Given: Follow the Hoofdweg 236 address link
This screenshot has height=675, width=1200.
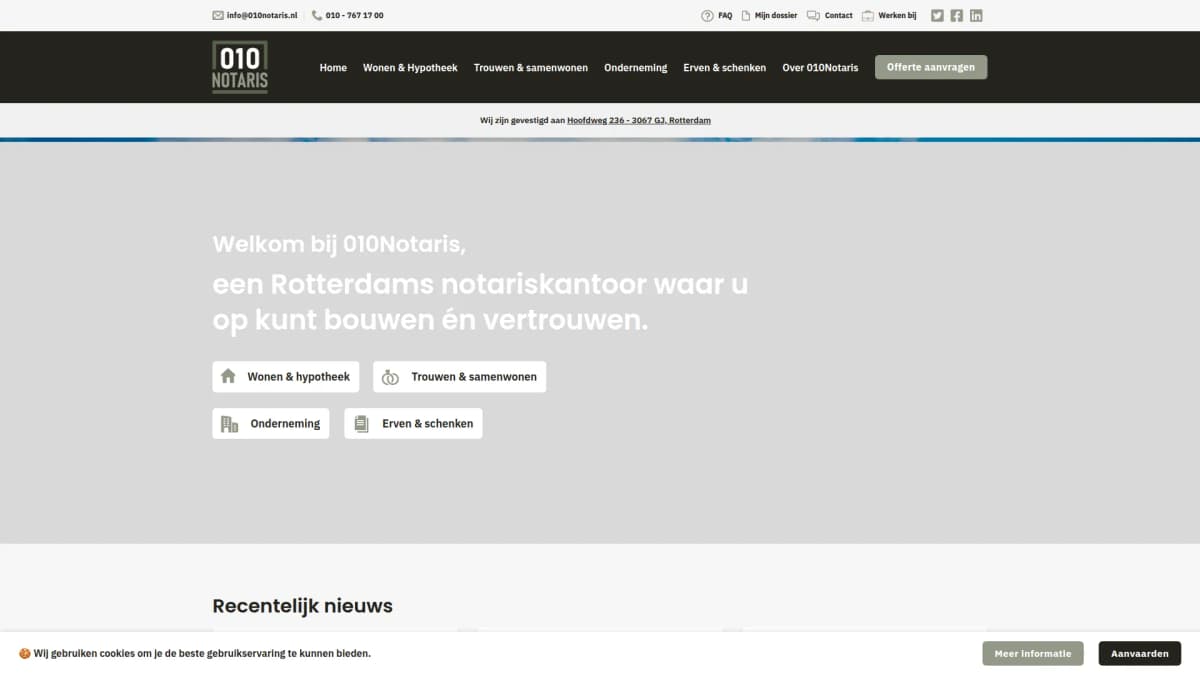Looking at the screenshot, I should pos(639,121).
